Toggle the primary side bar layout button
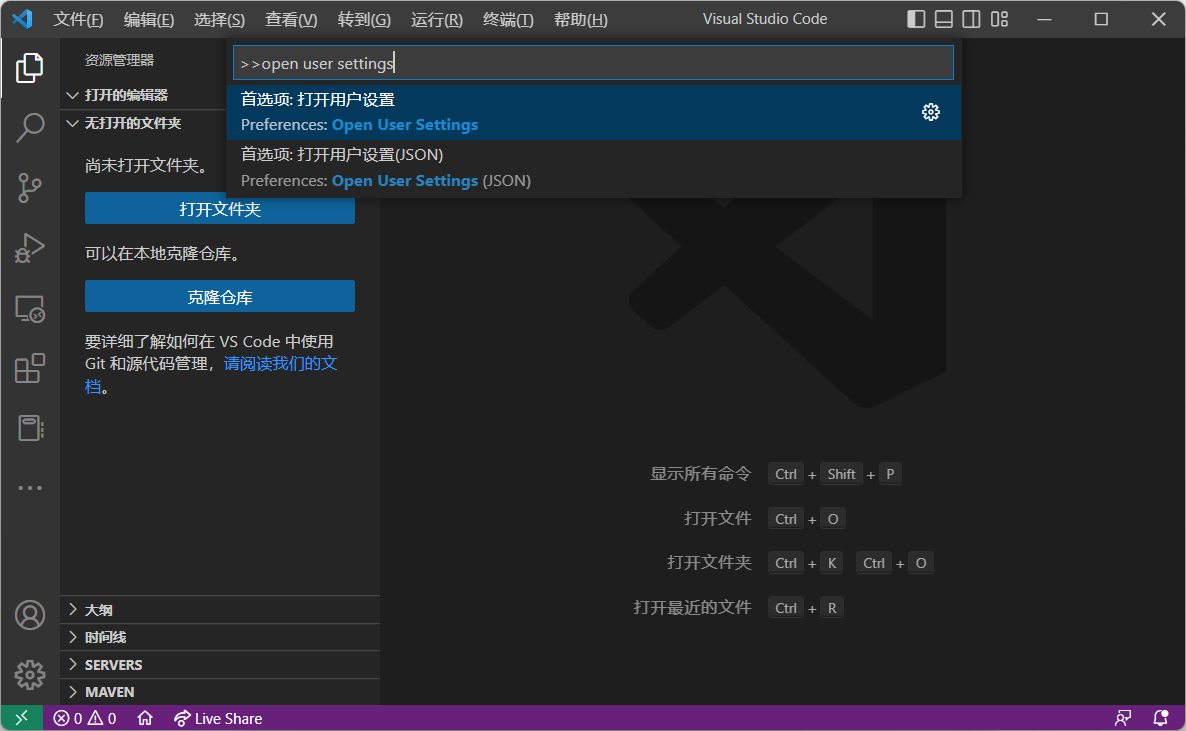Image resolution: width=1186 pixels, height=731 pixels. point(916,19)
